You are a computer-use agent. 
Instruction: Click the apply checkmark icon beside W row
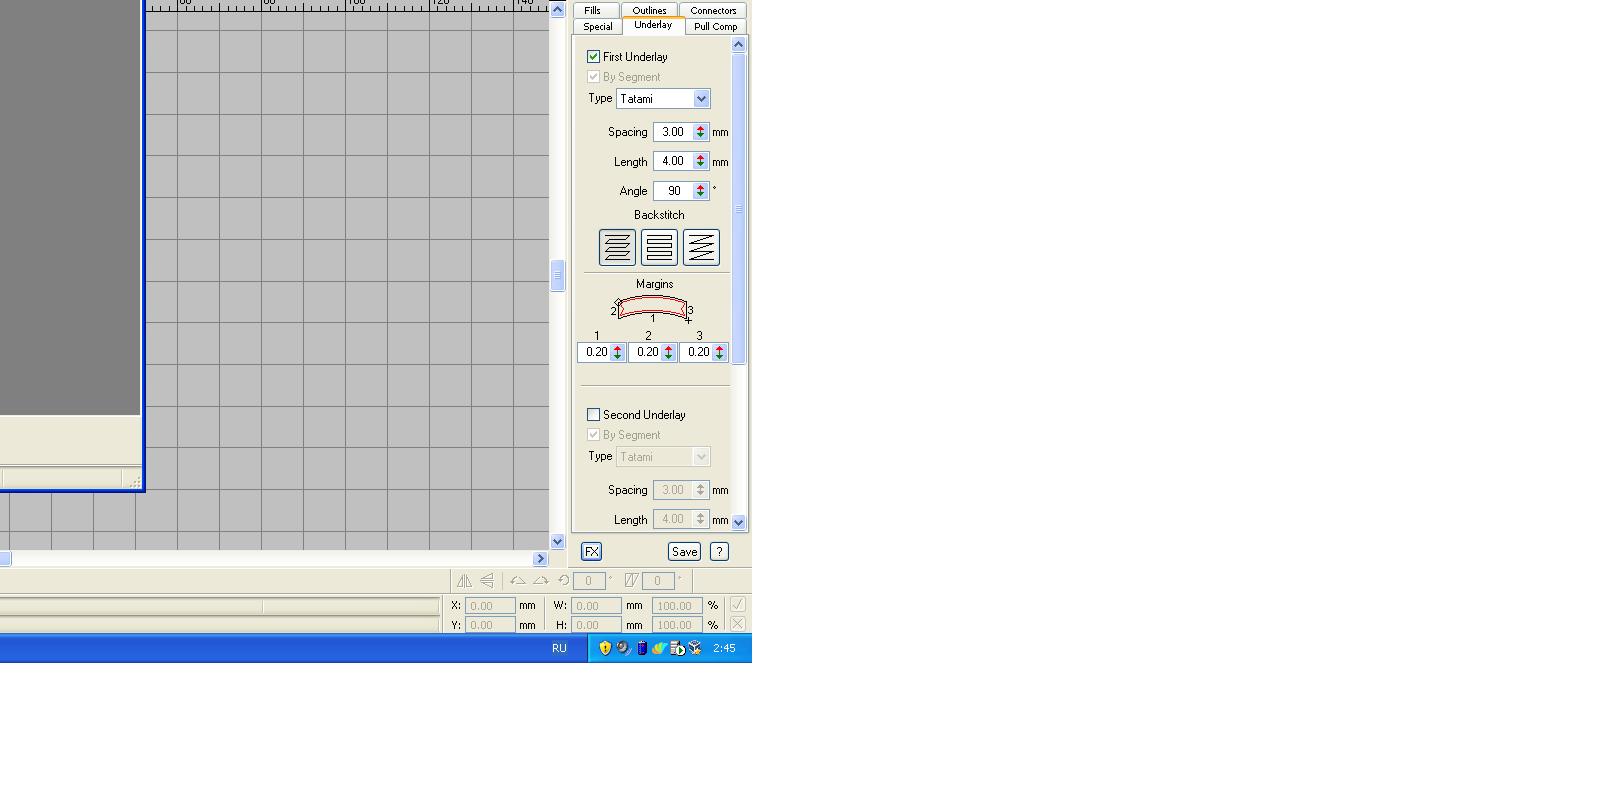[738, 604]
